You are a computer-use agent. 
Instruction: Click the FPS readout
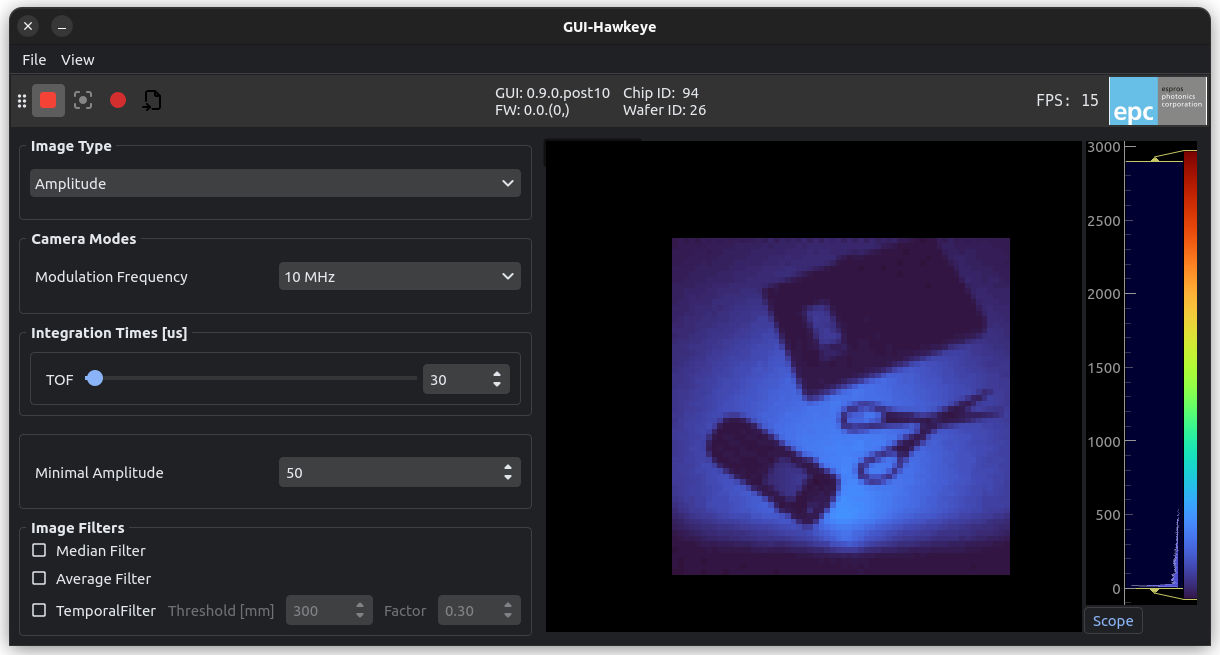coord(1068,100)
